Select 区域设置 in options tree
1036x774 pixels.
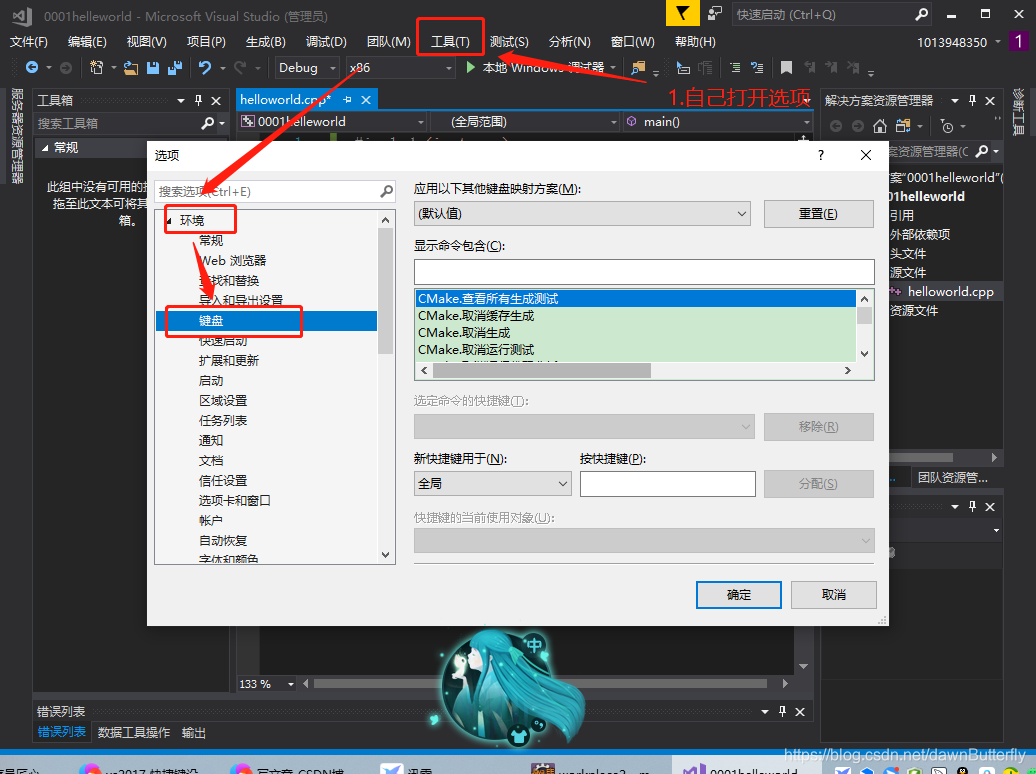pos(223,401)
